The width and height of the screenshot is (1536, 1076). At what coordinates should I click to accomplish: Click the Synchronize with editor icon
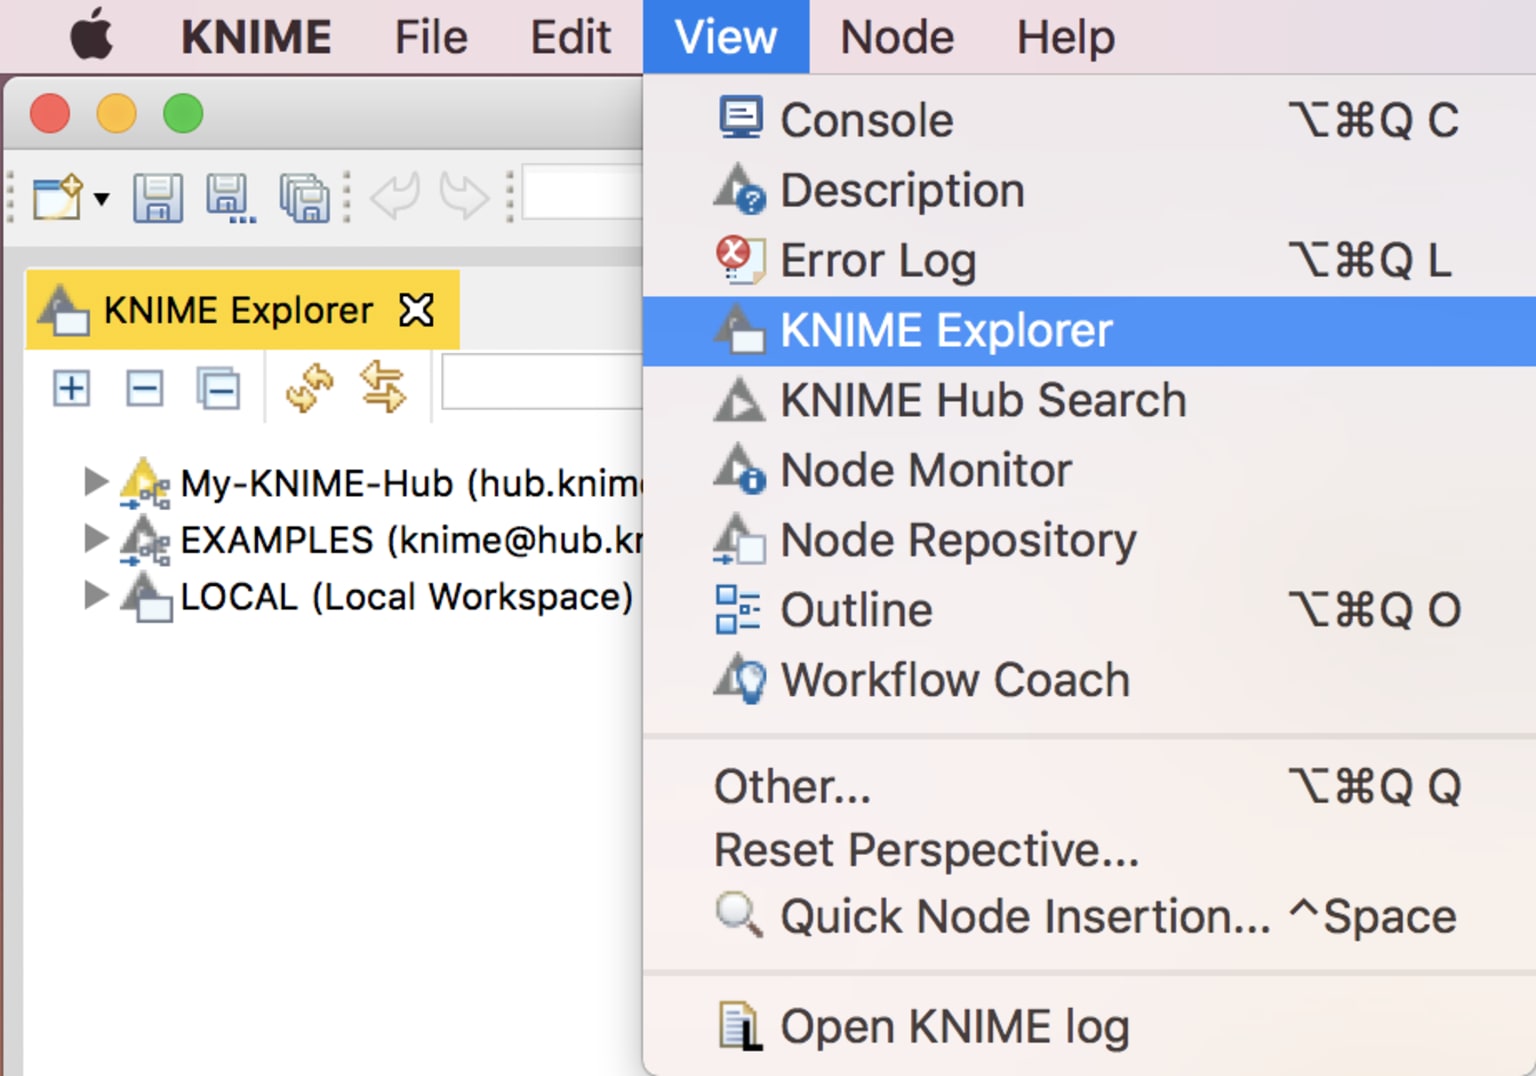click(x=383, y=387)
